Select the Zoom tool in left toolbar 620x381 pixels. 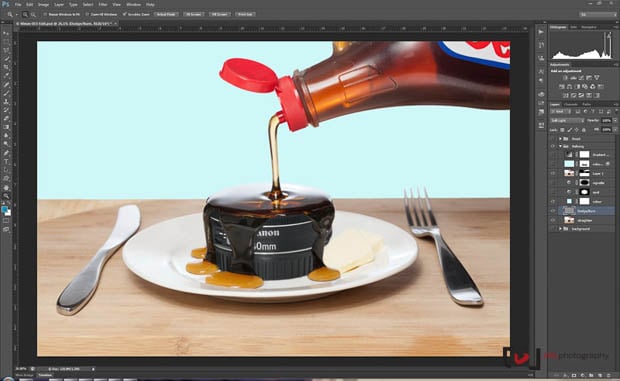[6, 196]
